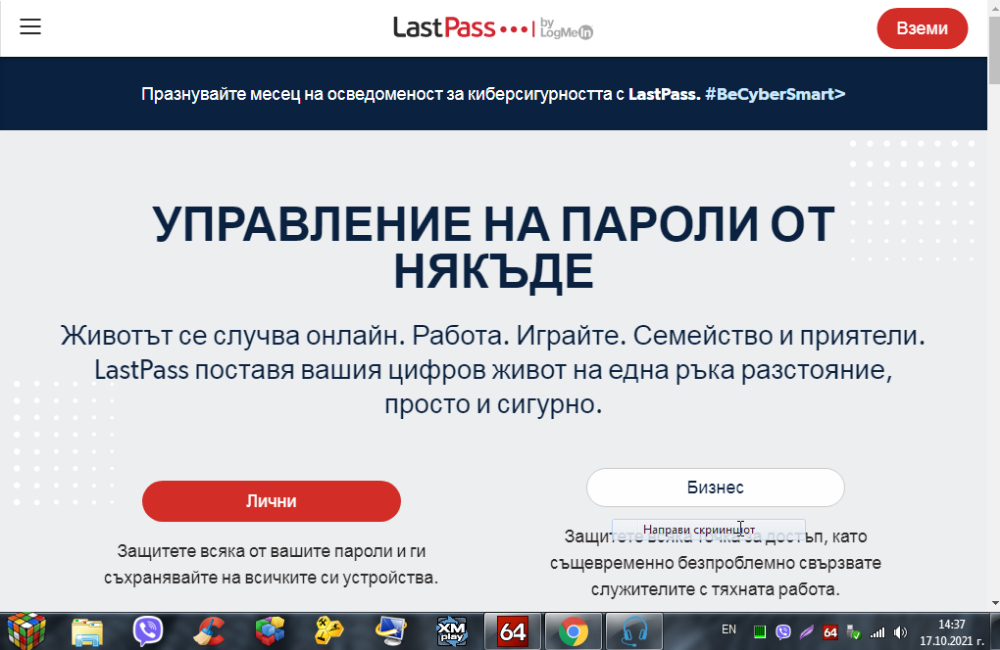The image size is (1000, 650).
Task: Open XMPlay from the taskbar
Action: (x=452, y=632)
